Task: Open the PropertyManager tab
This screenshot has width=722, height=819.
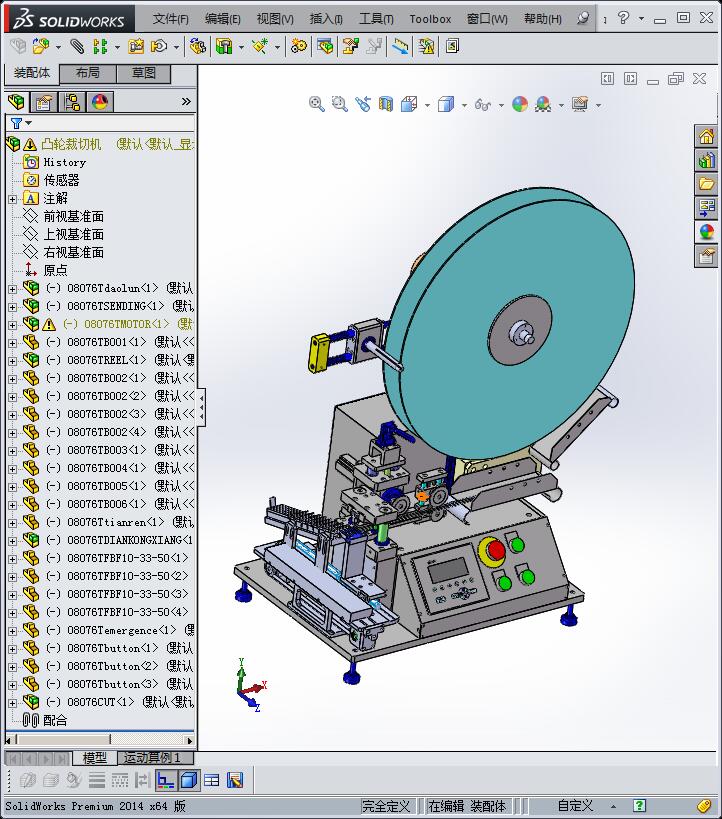Action: pyautogui.click(x=44, y=101)
